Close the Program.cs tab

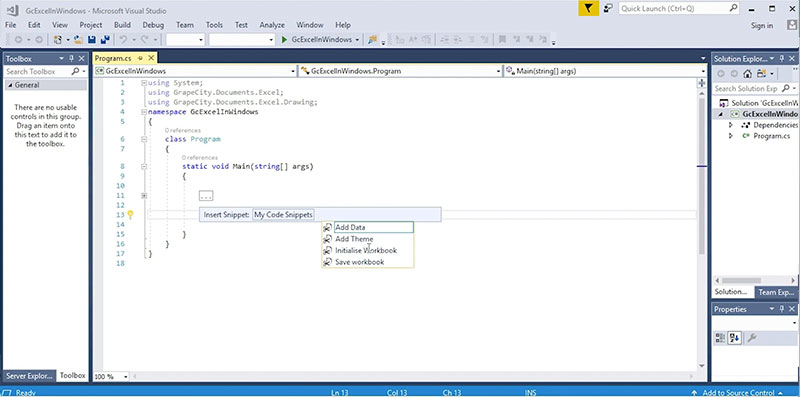(x=150, y=58)
